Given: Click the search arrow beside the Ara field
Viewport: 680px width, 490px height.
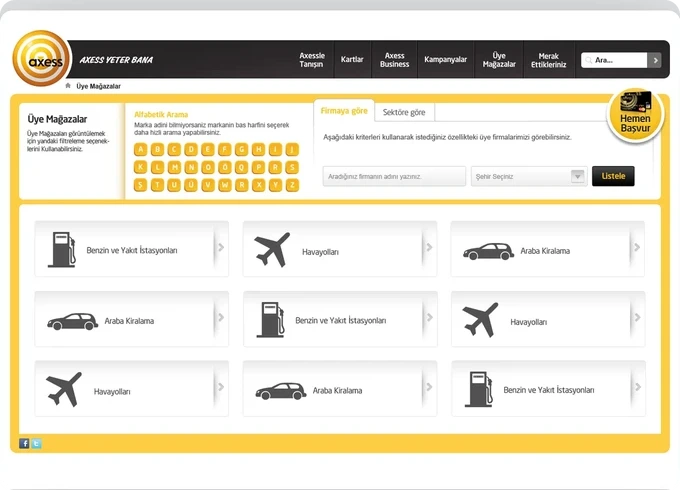Looking at the screenshot, I should pos(655,60).
